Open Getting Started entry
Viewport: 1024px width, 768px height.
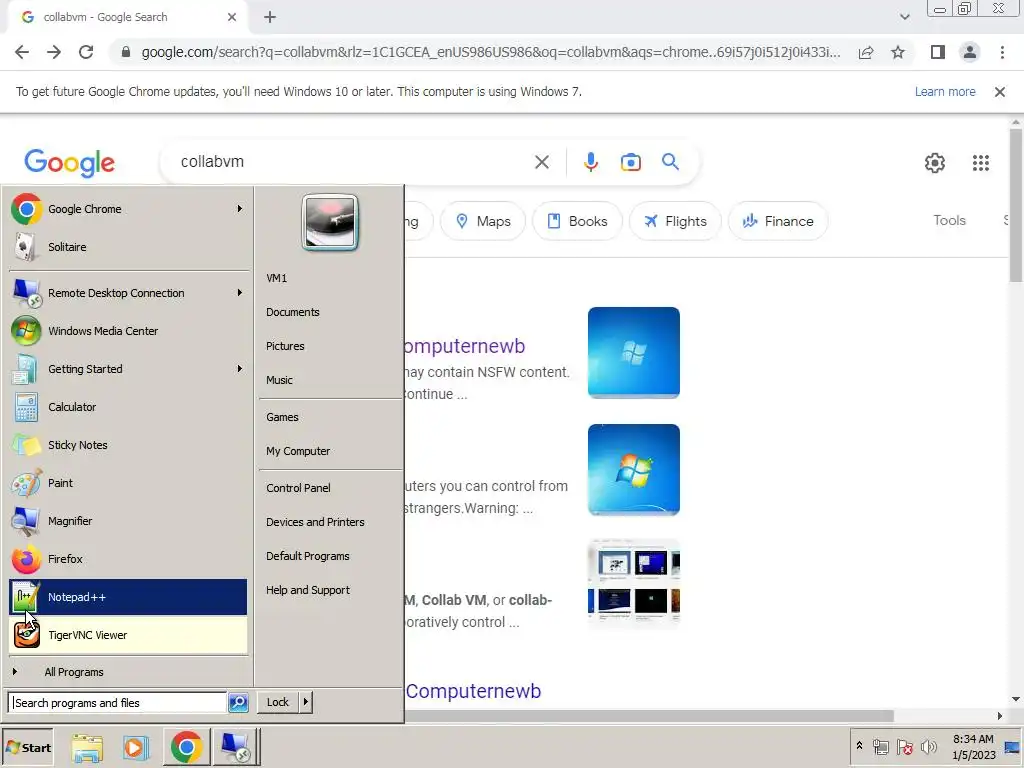click(x=128, y=369)
